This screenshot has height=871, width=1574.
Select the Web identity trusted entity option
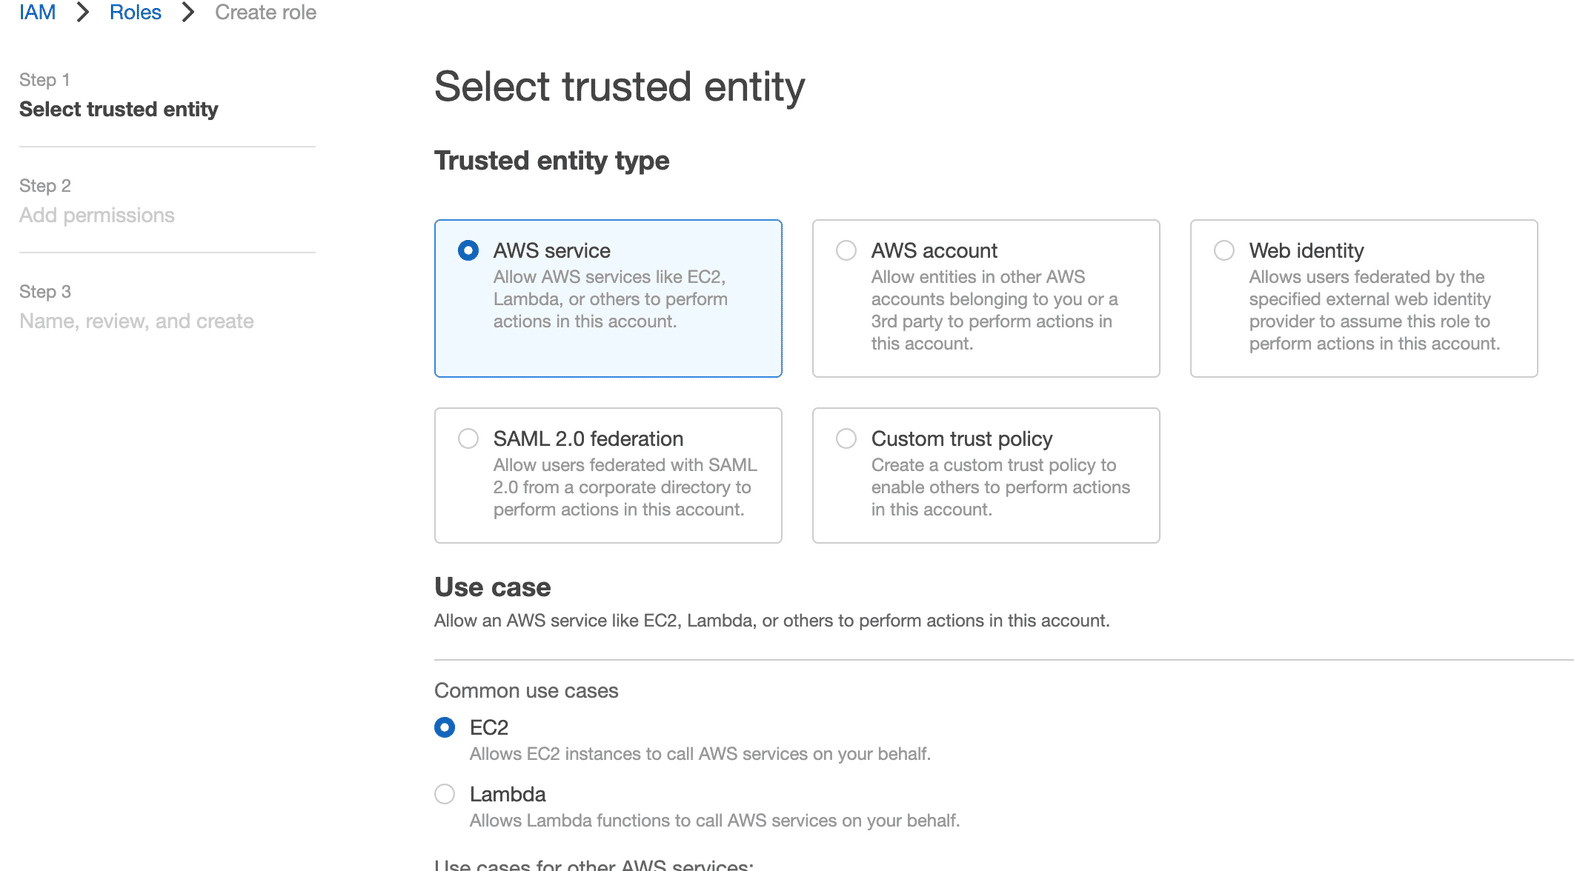(1223, 250)
